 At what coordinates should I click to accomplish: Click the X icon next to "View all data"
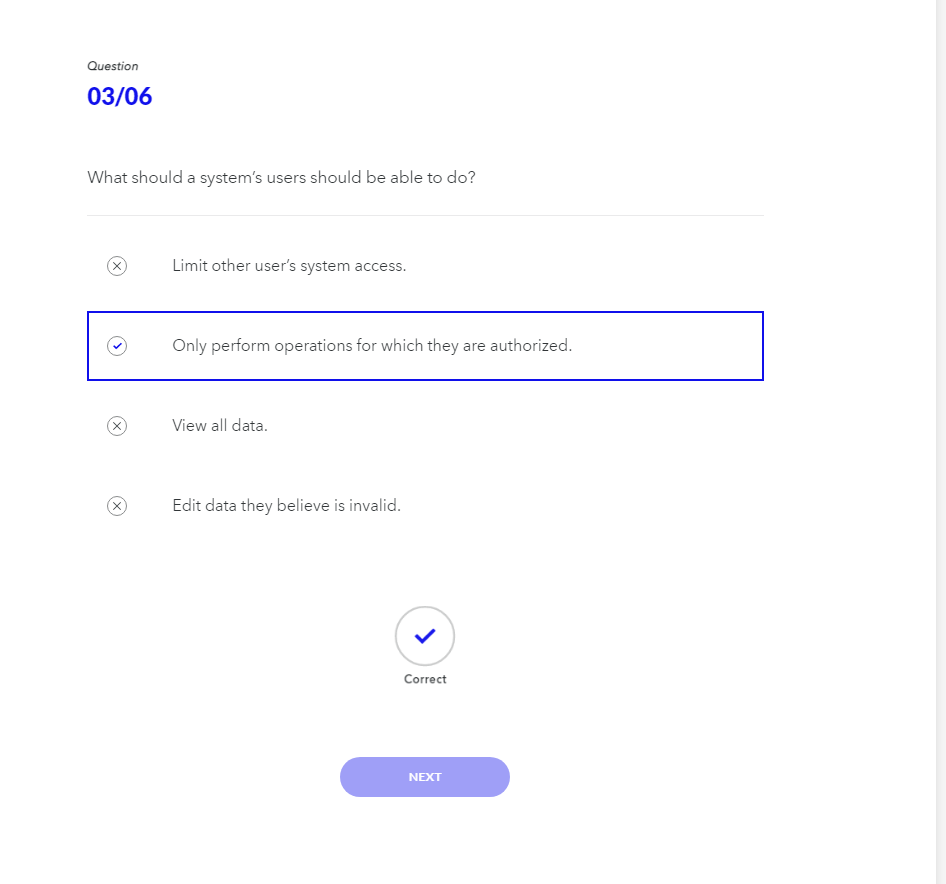(117, 426)
